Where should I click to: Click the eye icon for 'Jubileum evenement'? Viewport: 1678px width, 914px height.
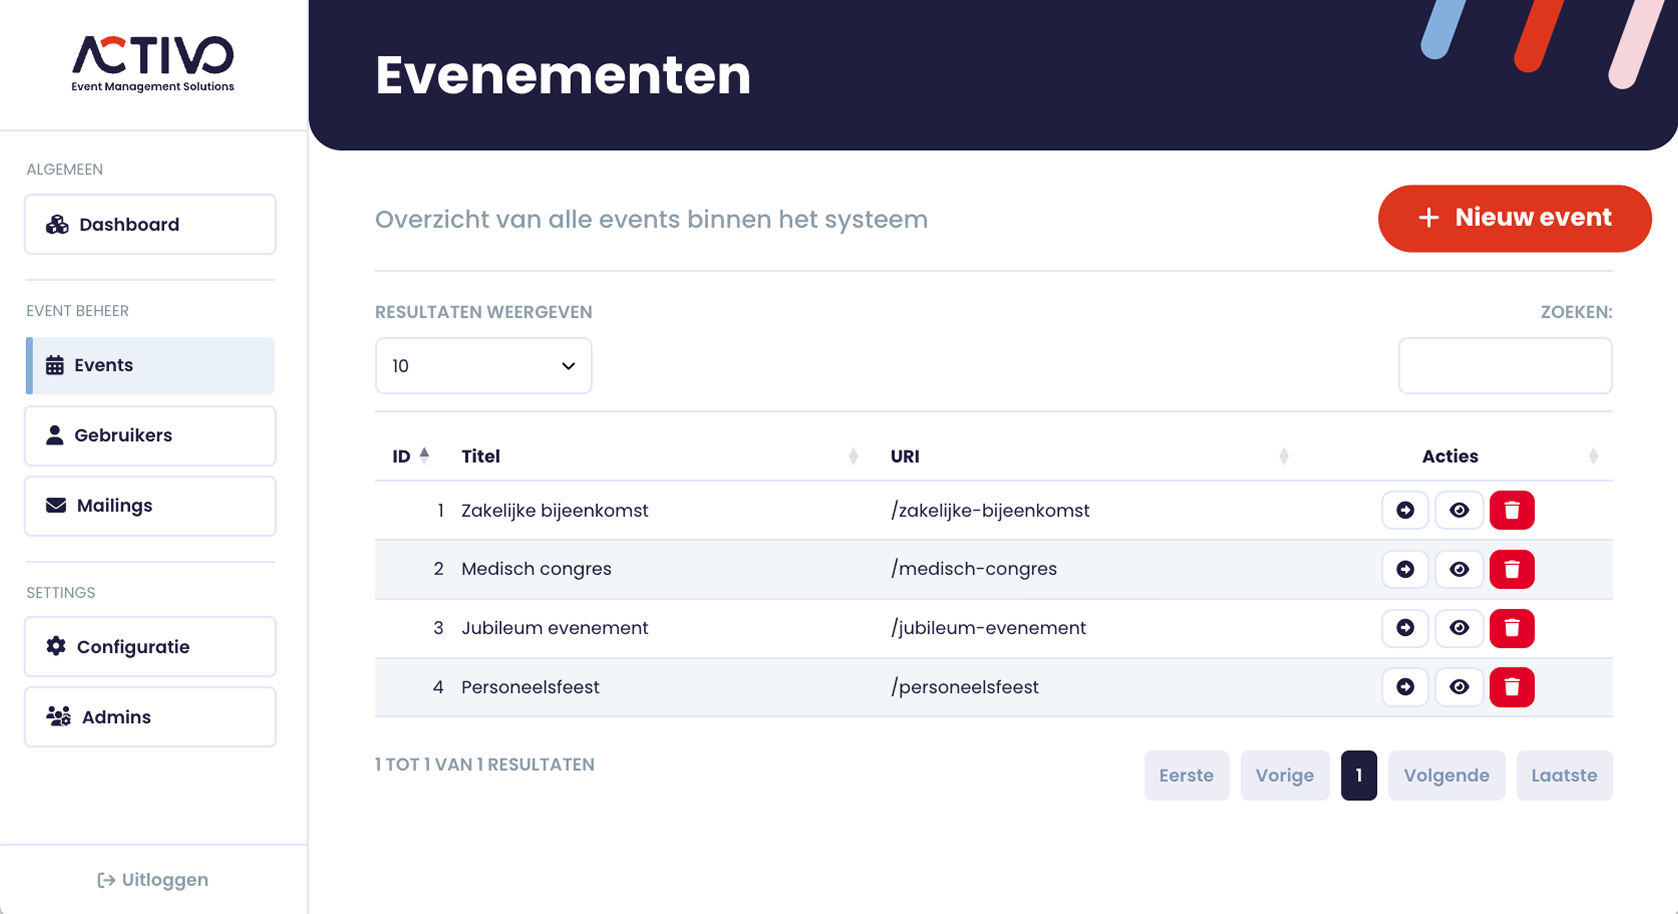[x=1459, y=628]
